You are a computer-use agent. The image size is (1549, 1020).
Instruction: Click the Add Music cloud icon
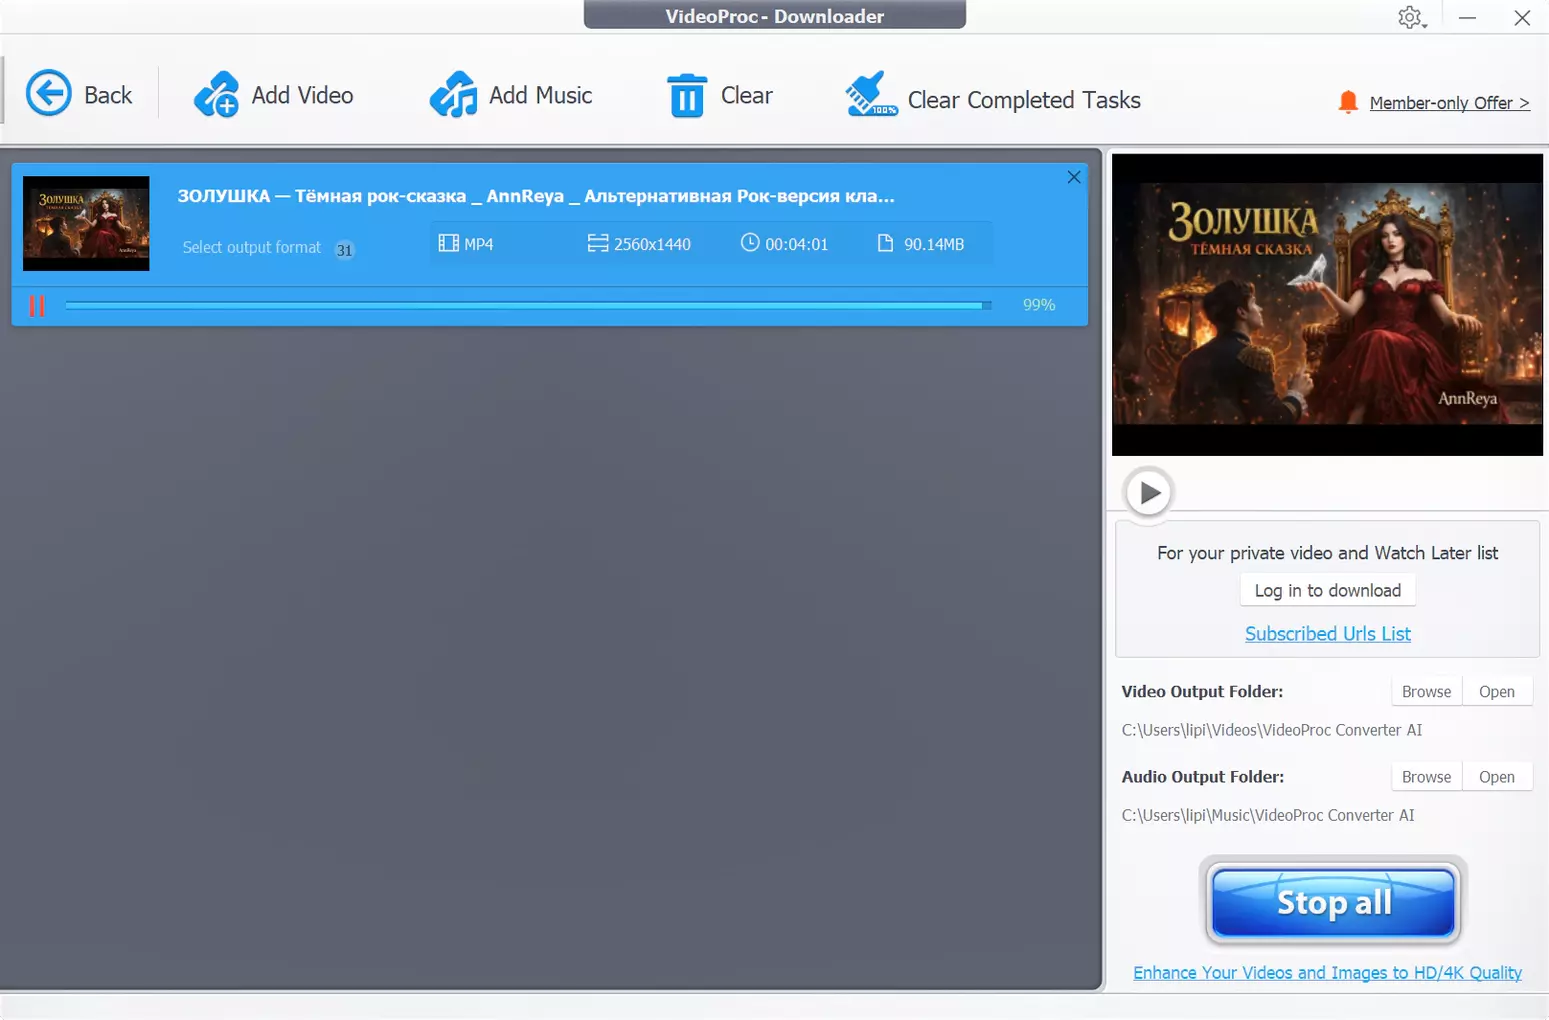pos(453,95)
